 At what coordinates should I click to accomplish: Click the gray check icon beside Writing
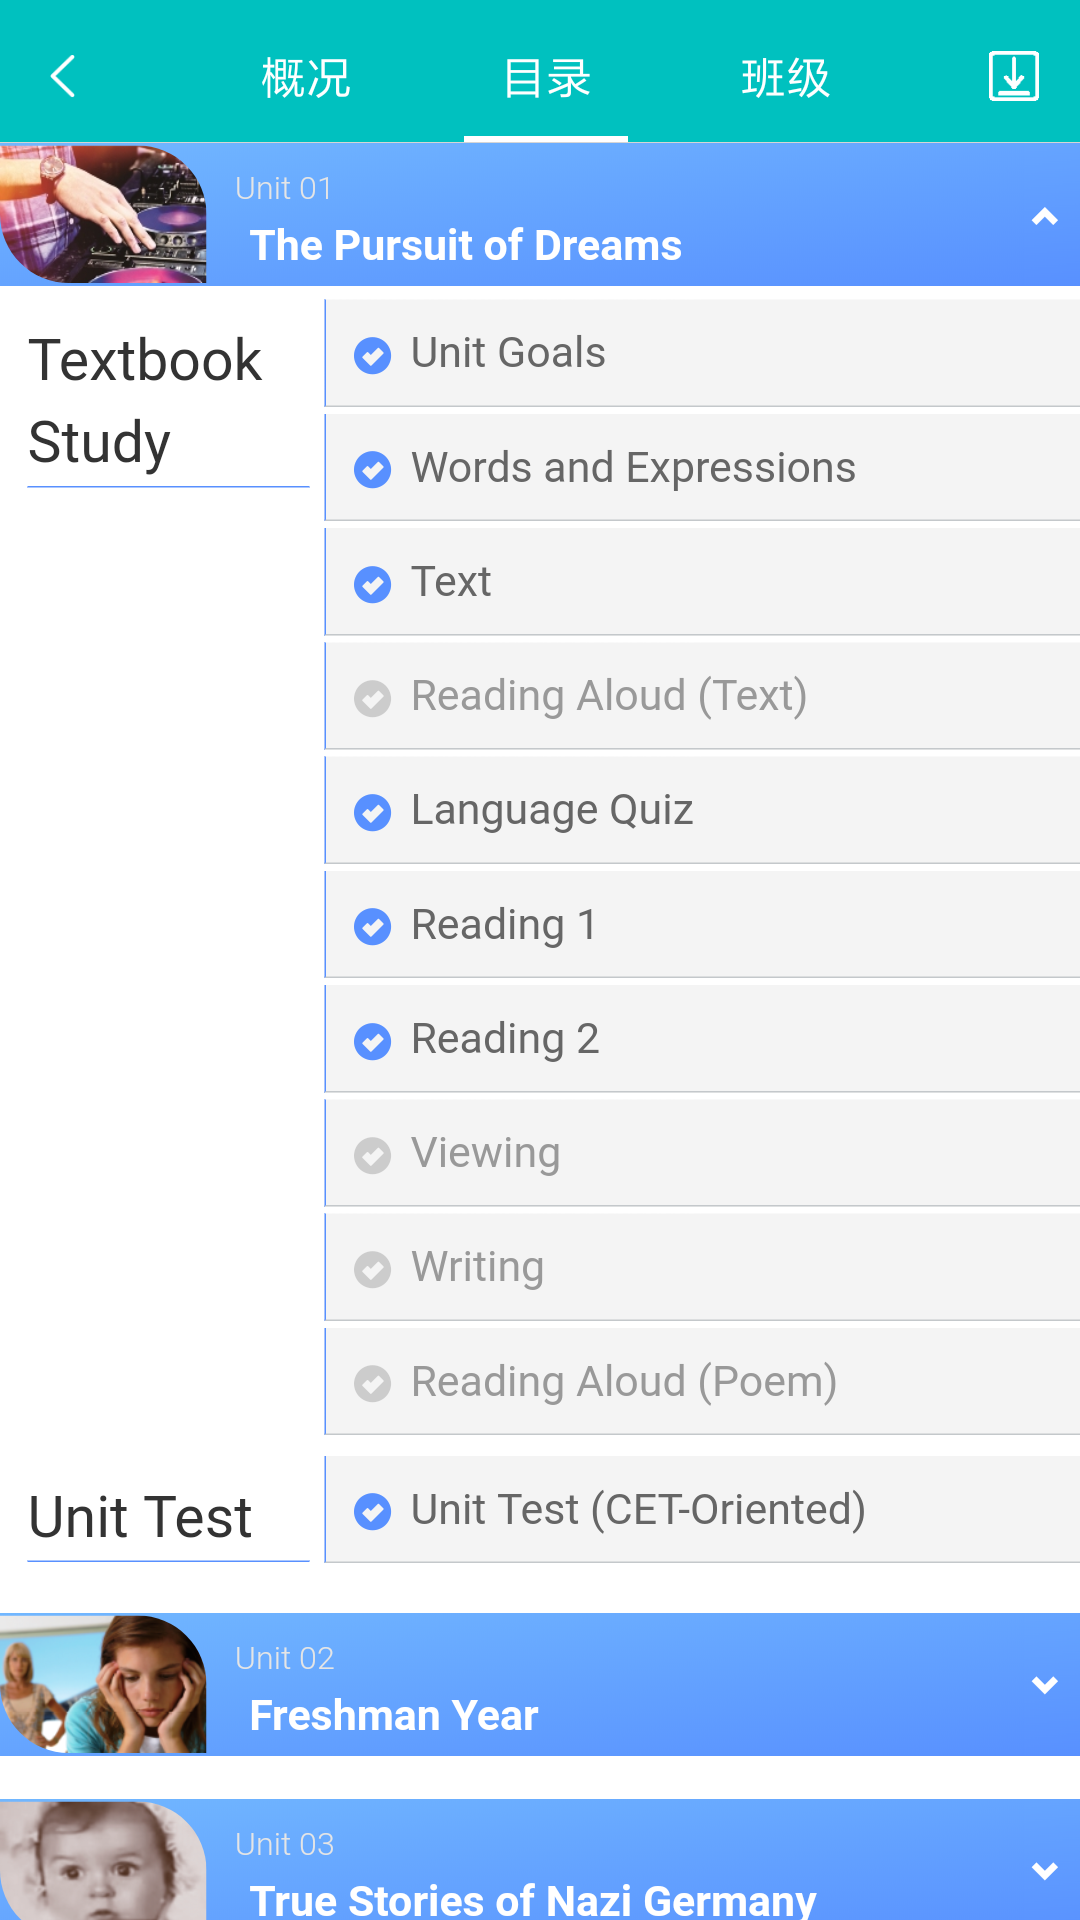pyautogui.click(x=372, y=1269)
